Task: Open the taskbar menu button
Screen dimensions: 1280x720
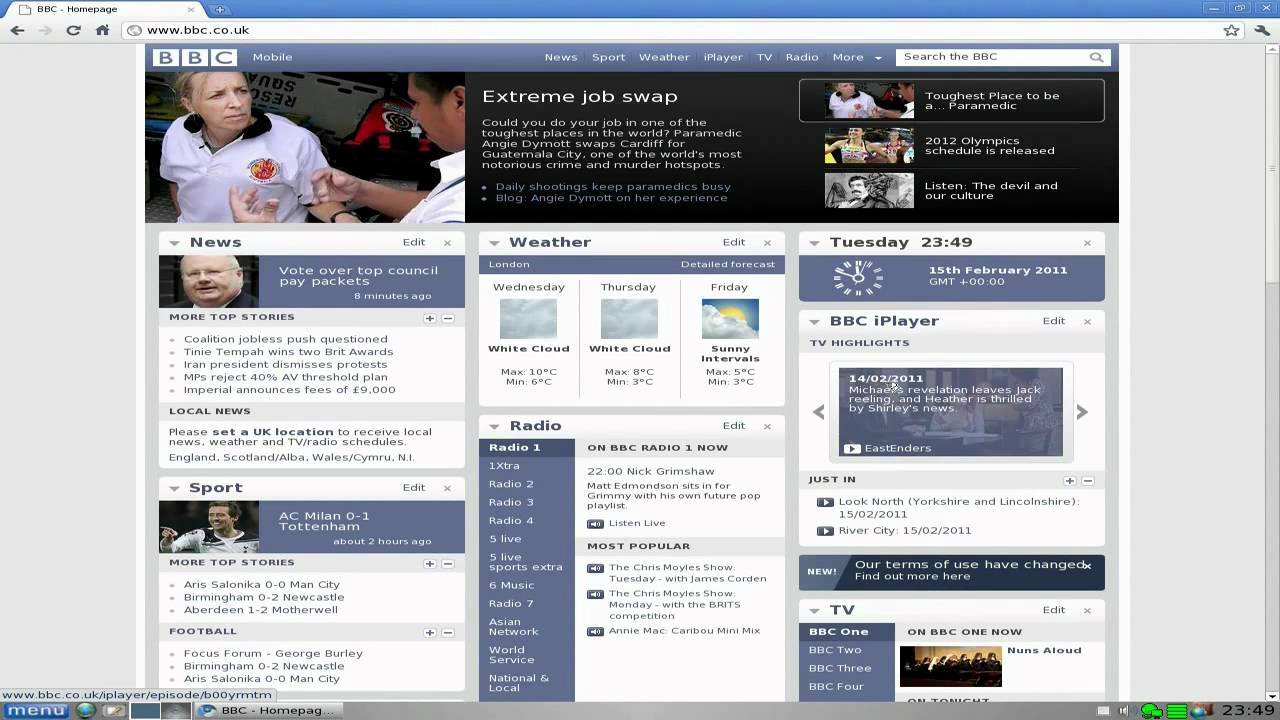Action: click(36, 711)
